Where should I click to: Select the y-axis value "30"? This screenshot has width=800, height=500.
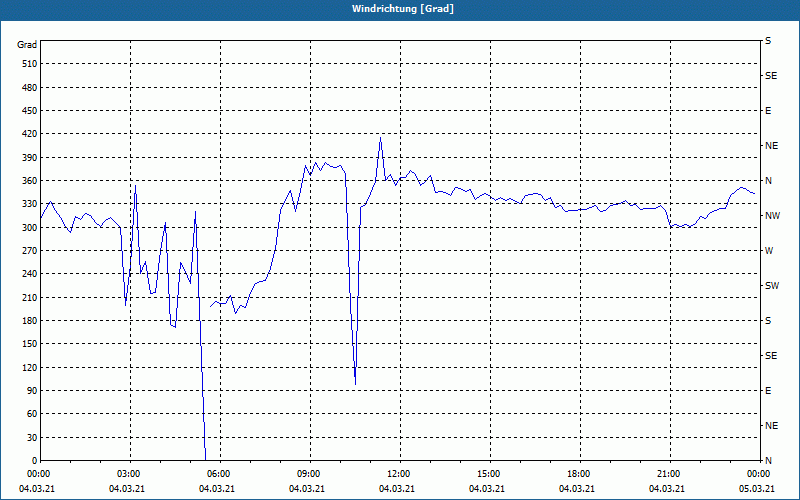click(32, 438)
